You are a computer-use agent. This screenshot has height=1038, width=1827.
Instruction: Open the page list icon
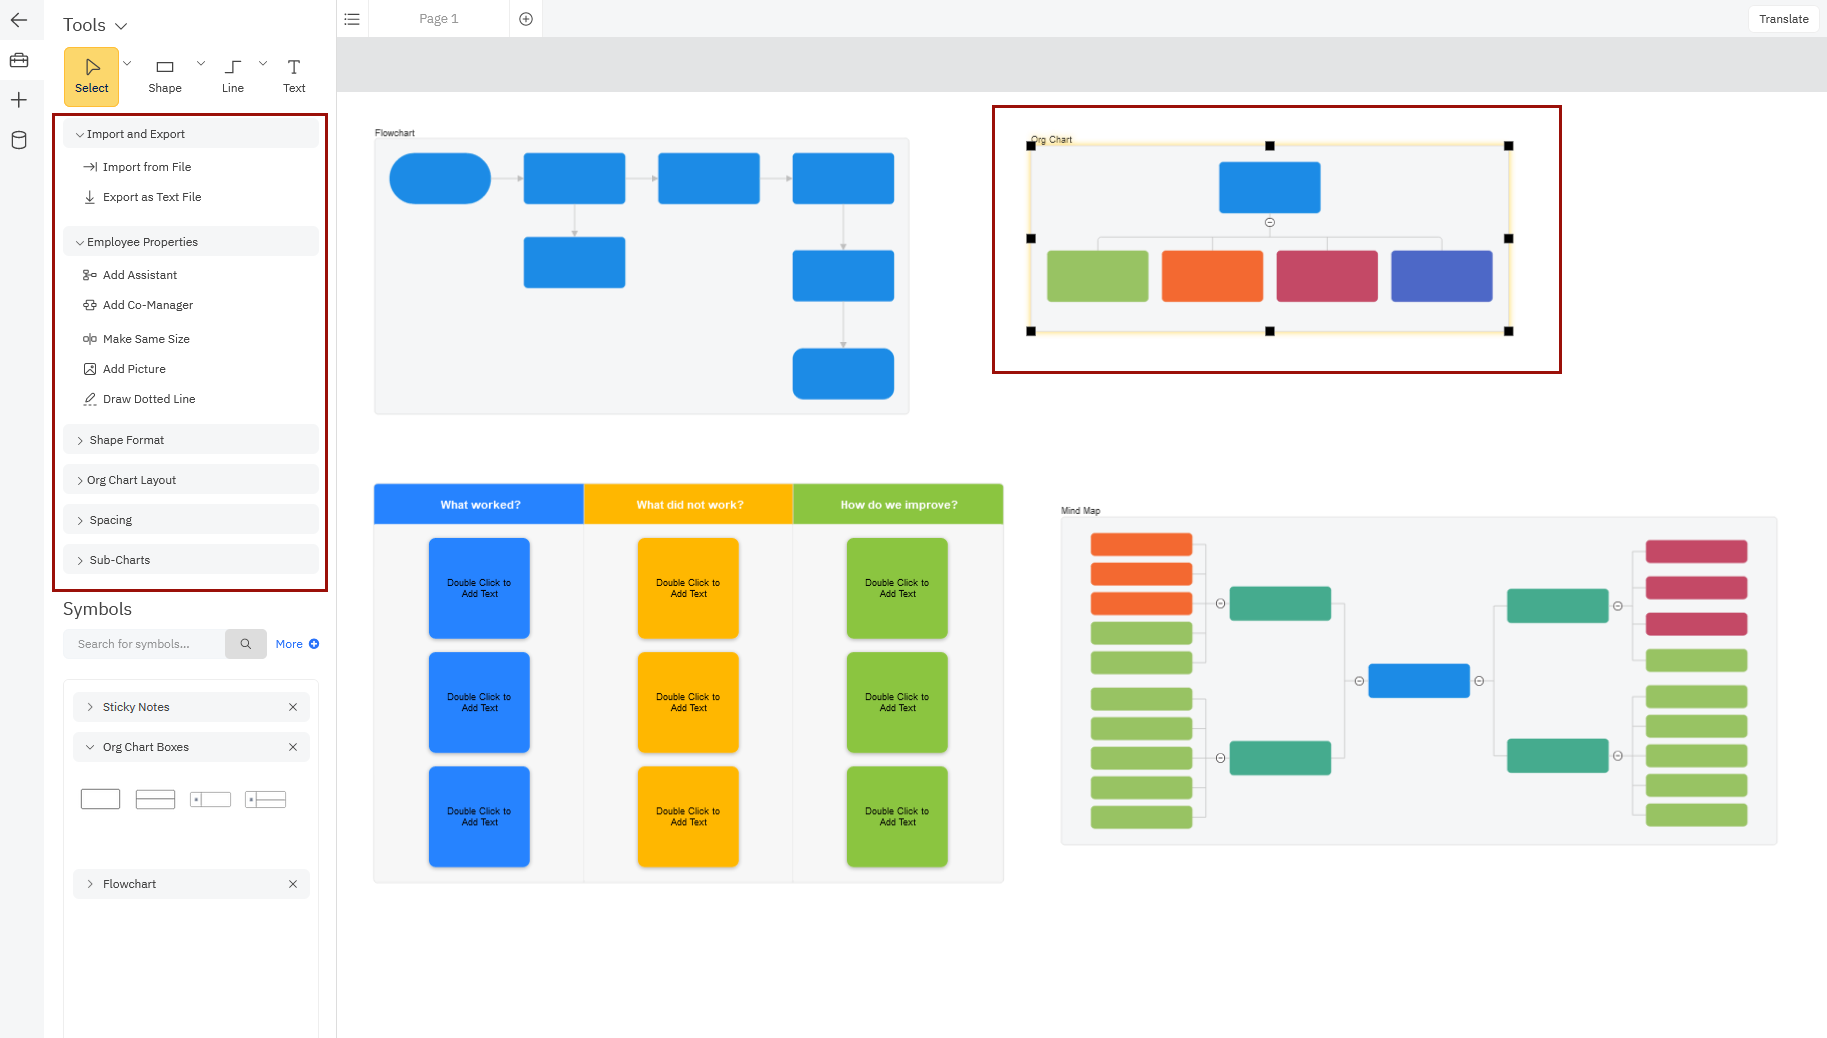pos(352,19)
